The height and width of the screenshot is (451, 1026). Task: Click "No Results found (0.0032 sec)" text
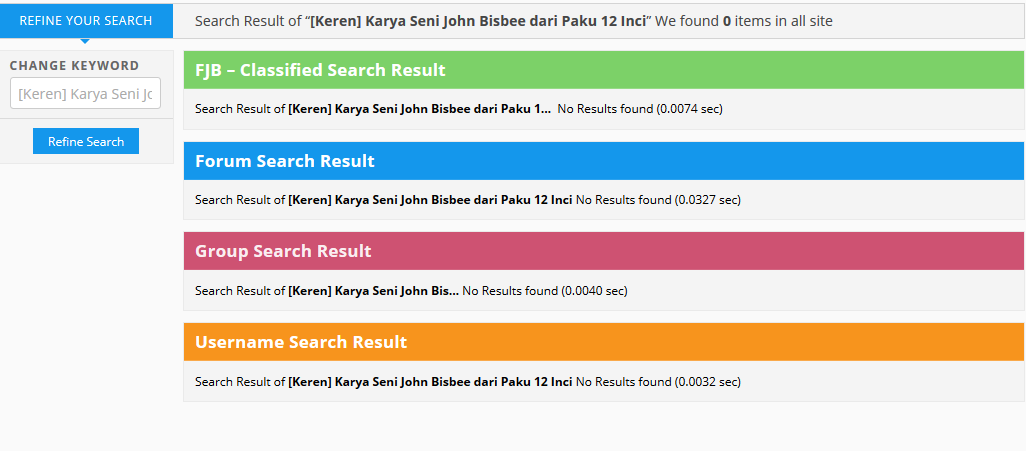pyautogui.click(x=658, y=382)
